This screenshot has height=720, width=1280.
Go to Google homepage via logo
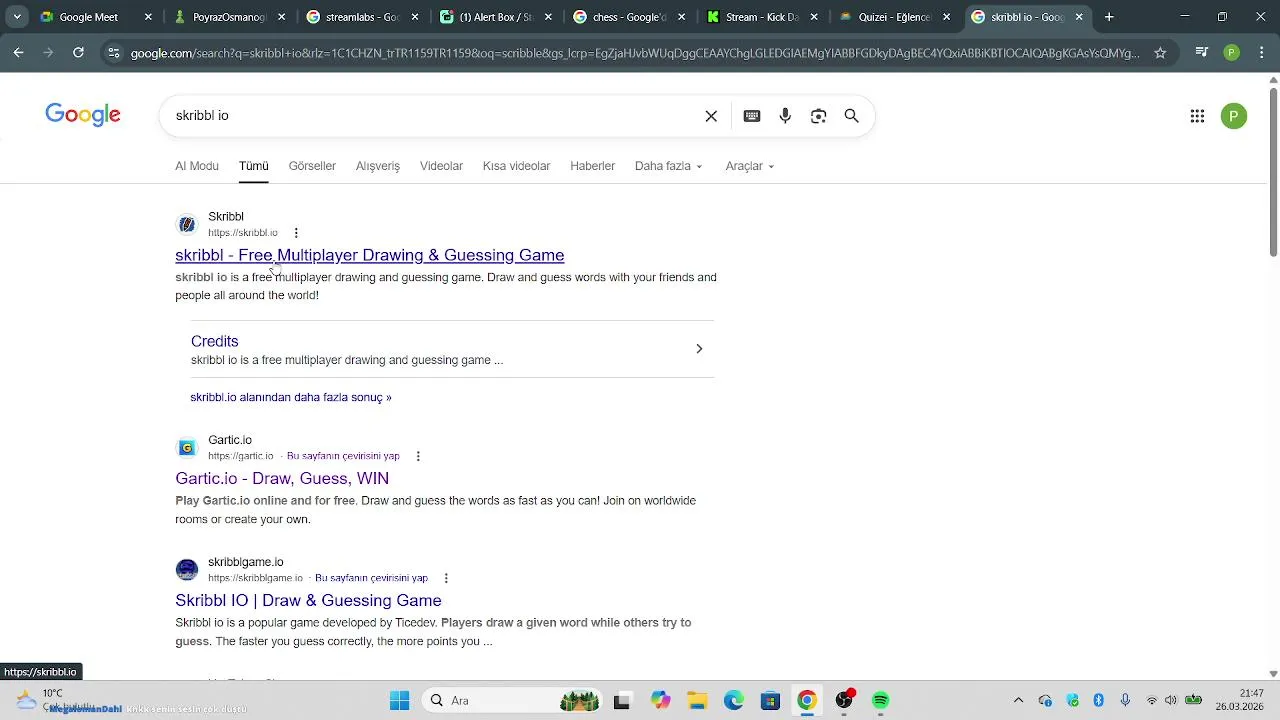pyautogui.click(x=83, y=115)
